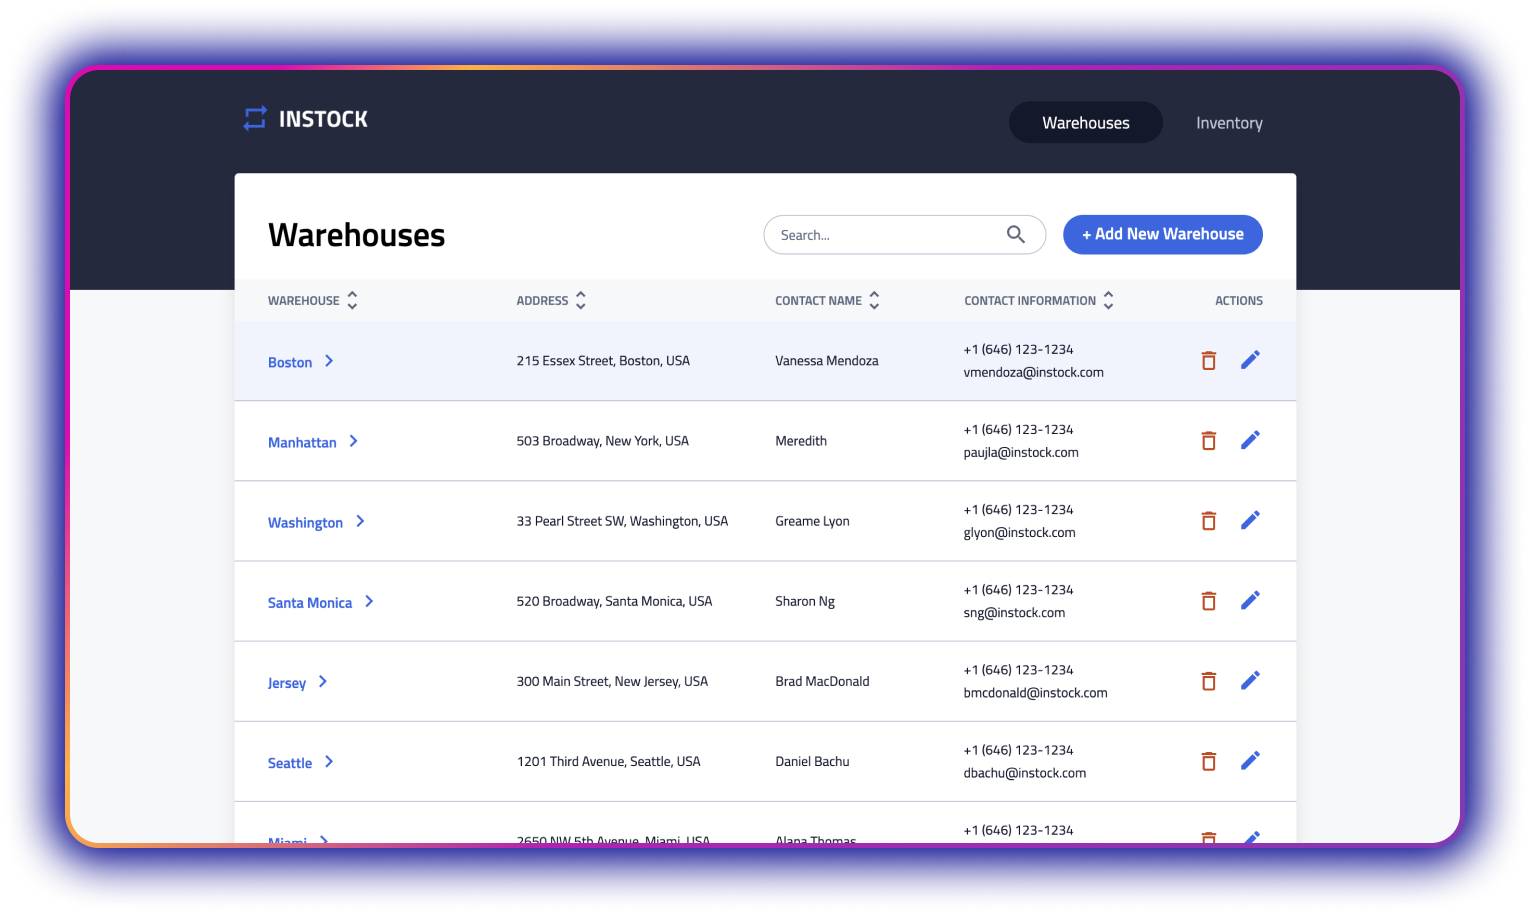1530x913 pixels.
Task: Open Washington via its chevron arrow
Action: tap(361, 521)
